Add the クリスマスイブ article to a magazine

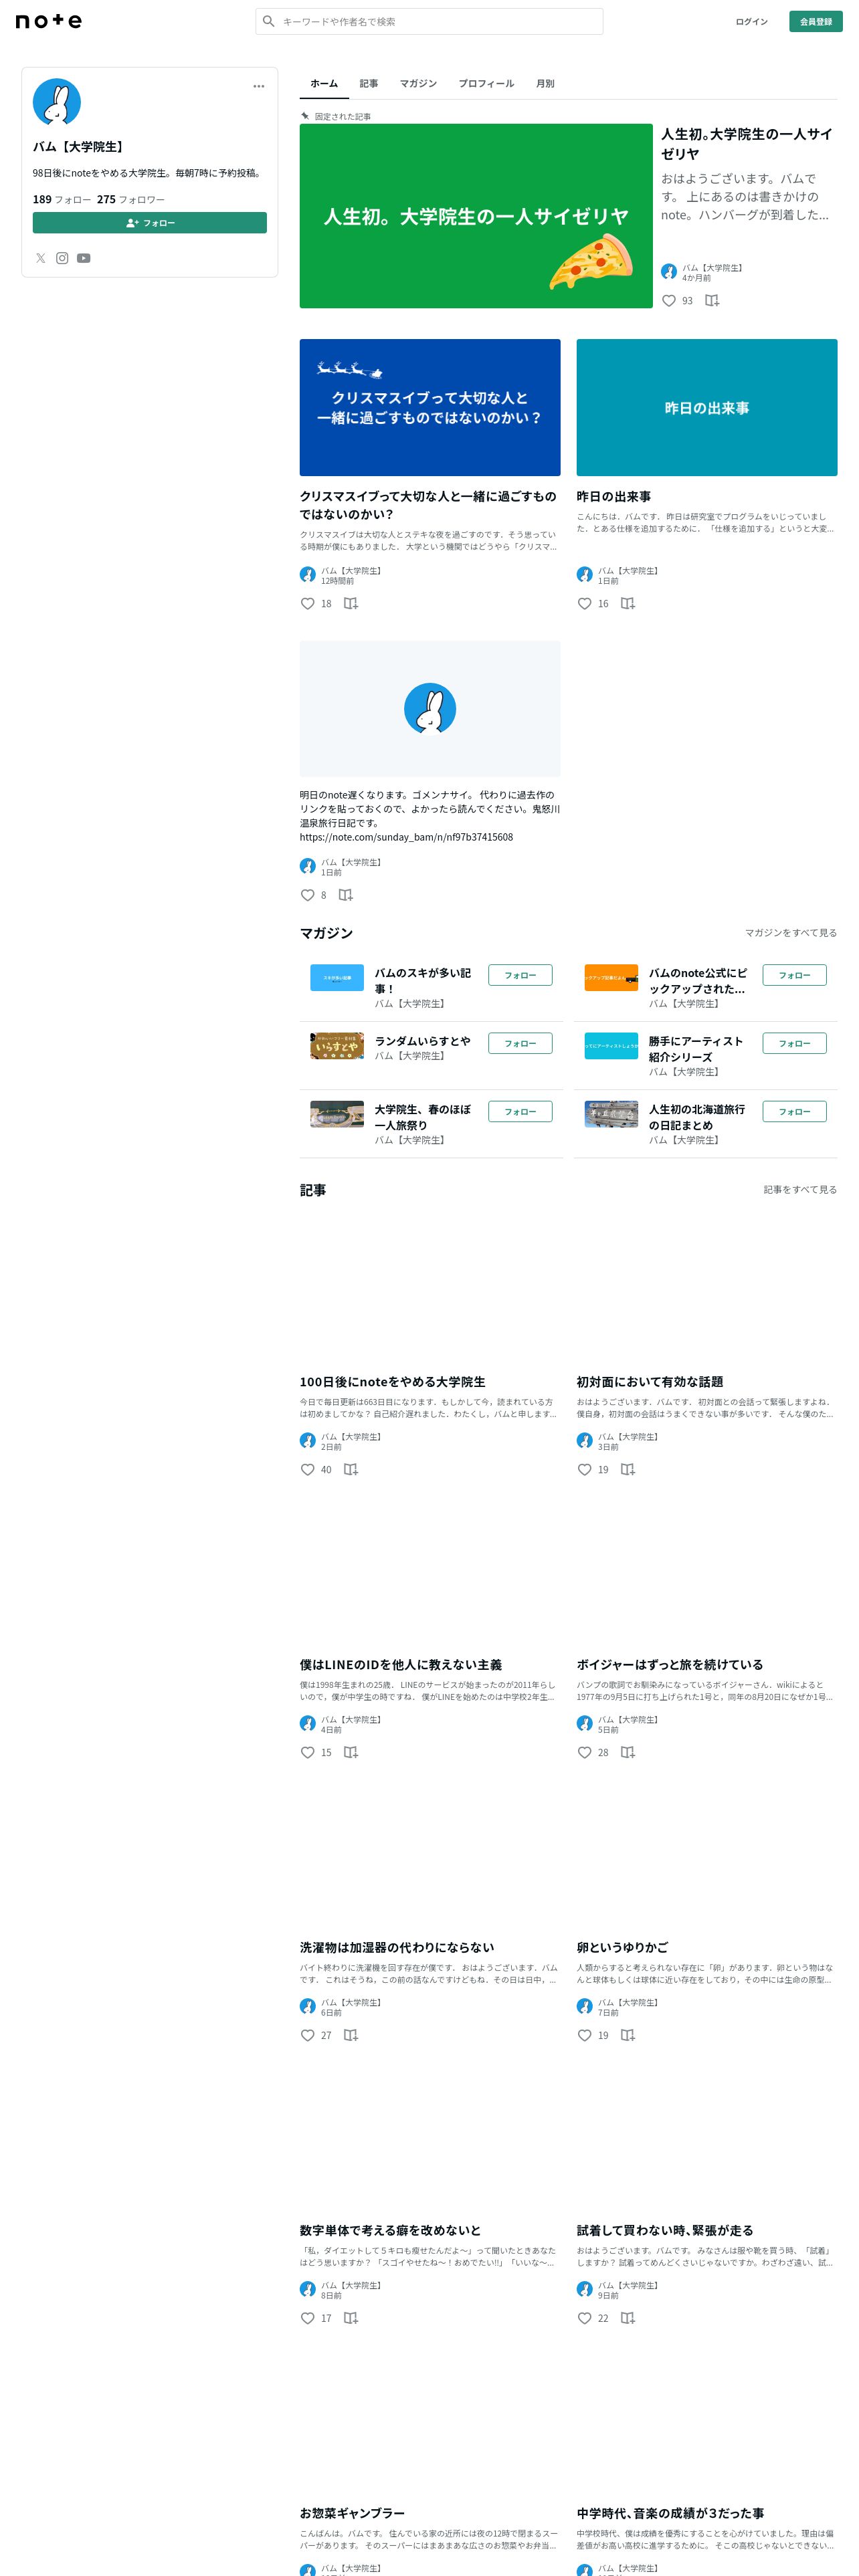pos(351,603)
